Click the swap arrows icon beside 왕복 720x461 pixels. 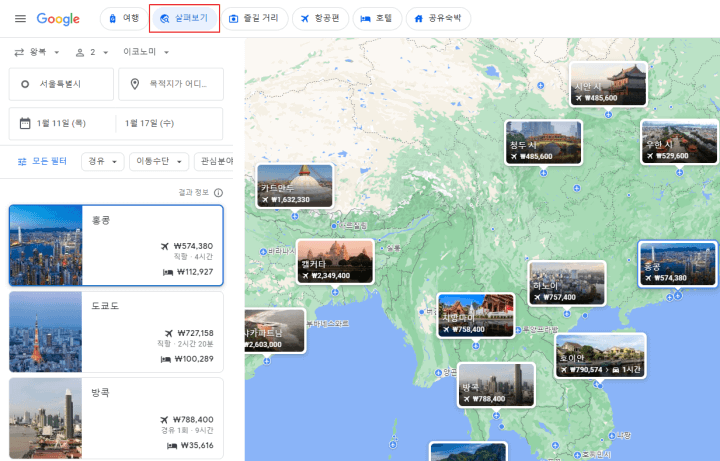(x=19, y=52)
